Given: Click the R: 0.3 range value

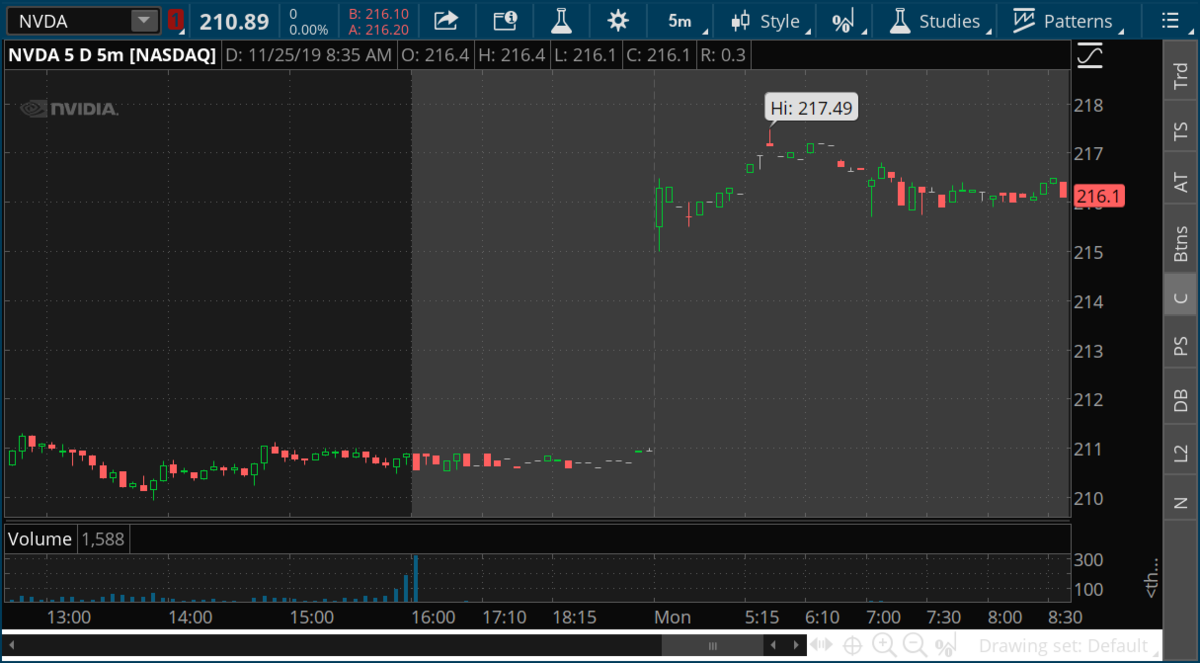Looking at the screenshot, I should coord(723,55).
